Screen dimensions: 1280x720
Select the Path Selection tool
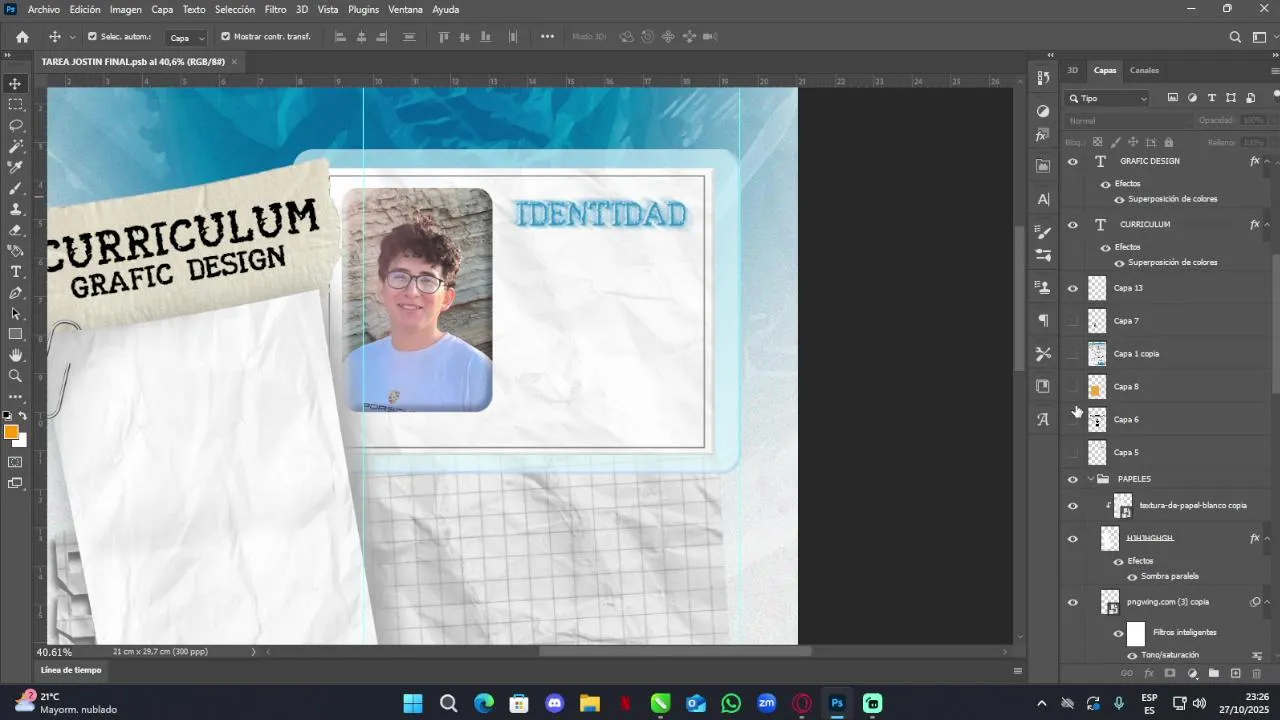pos(15,314)
